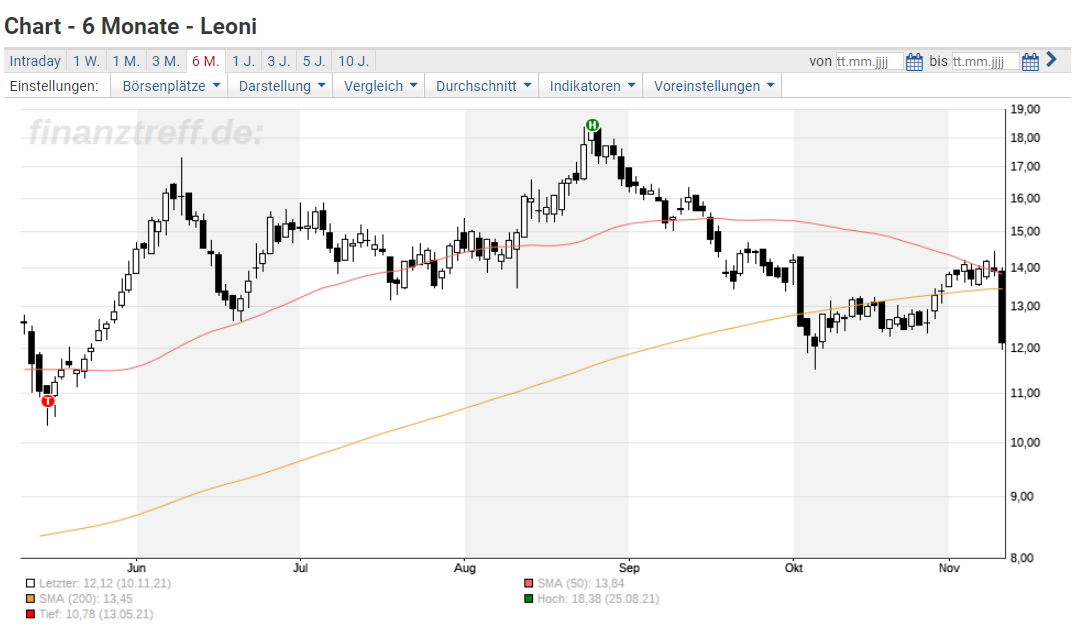Click the 9,00 price axis label
The height and width of the screenshot is (630, 1078).
(x=1022, y=496)
